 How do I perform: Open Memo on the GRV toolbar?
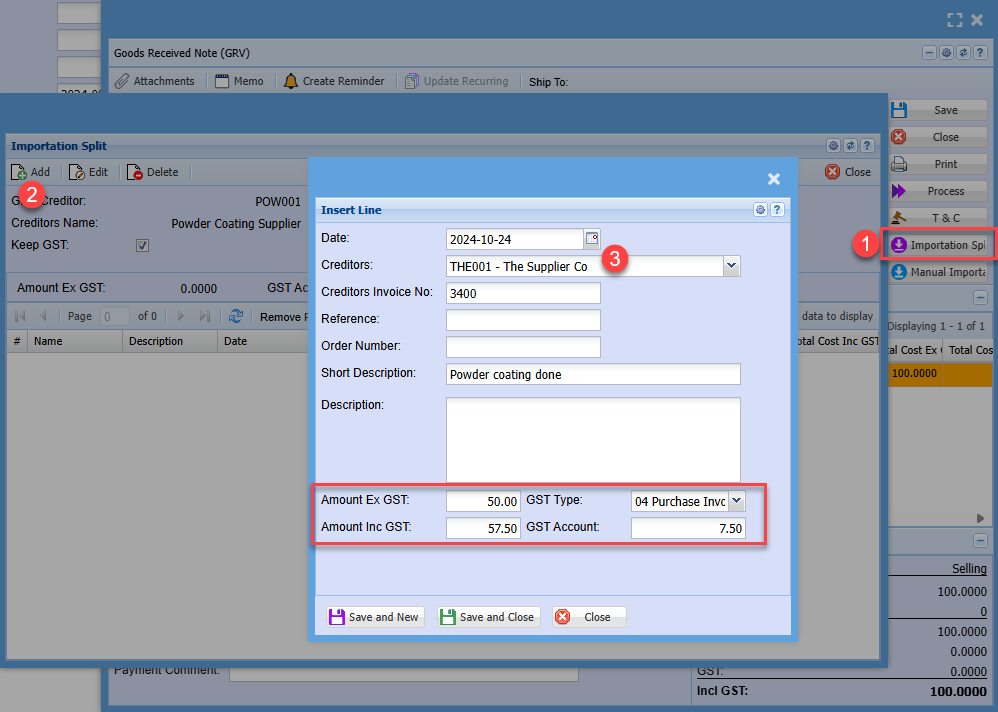click(239, 81)
